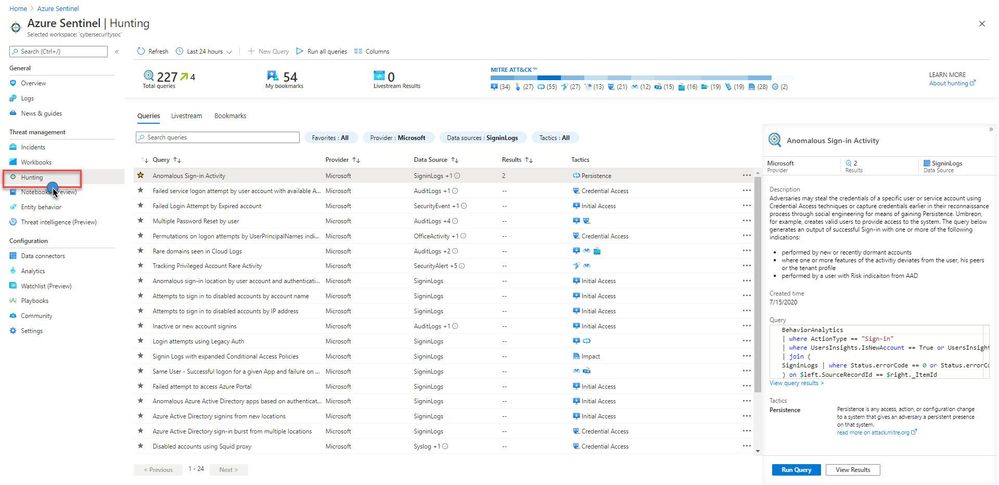This screenshot has height=485, width=999.
Task: Open Analytics configuration
Action: 33,271
